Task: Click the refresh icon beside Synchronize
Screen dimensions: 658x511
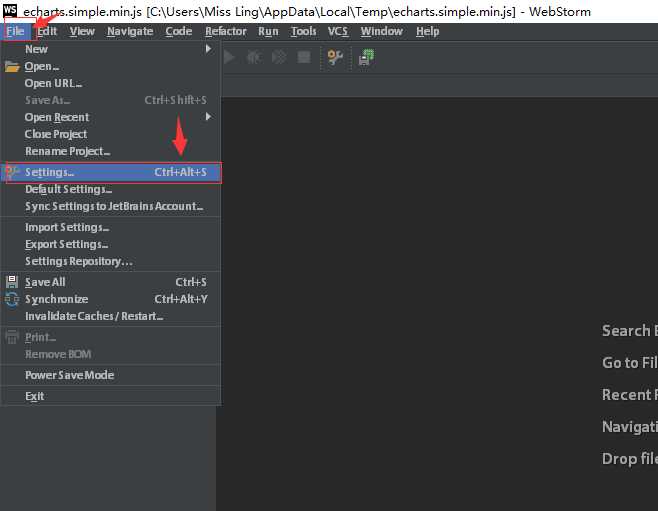Action: point(12,299)
